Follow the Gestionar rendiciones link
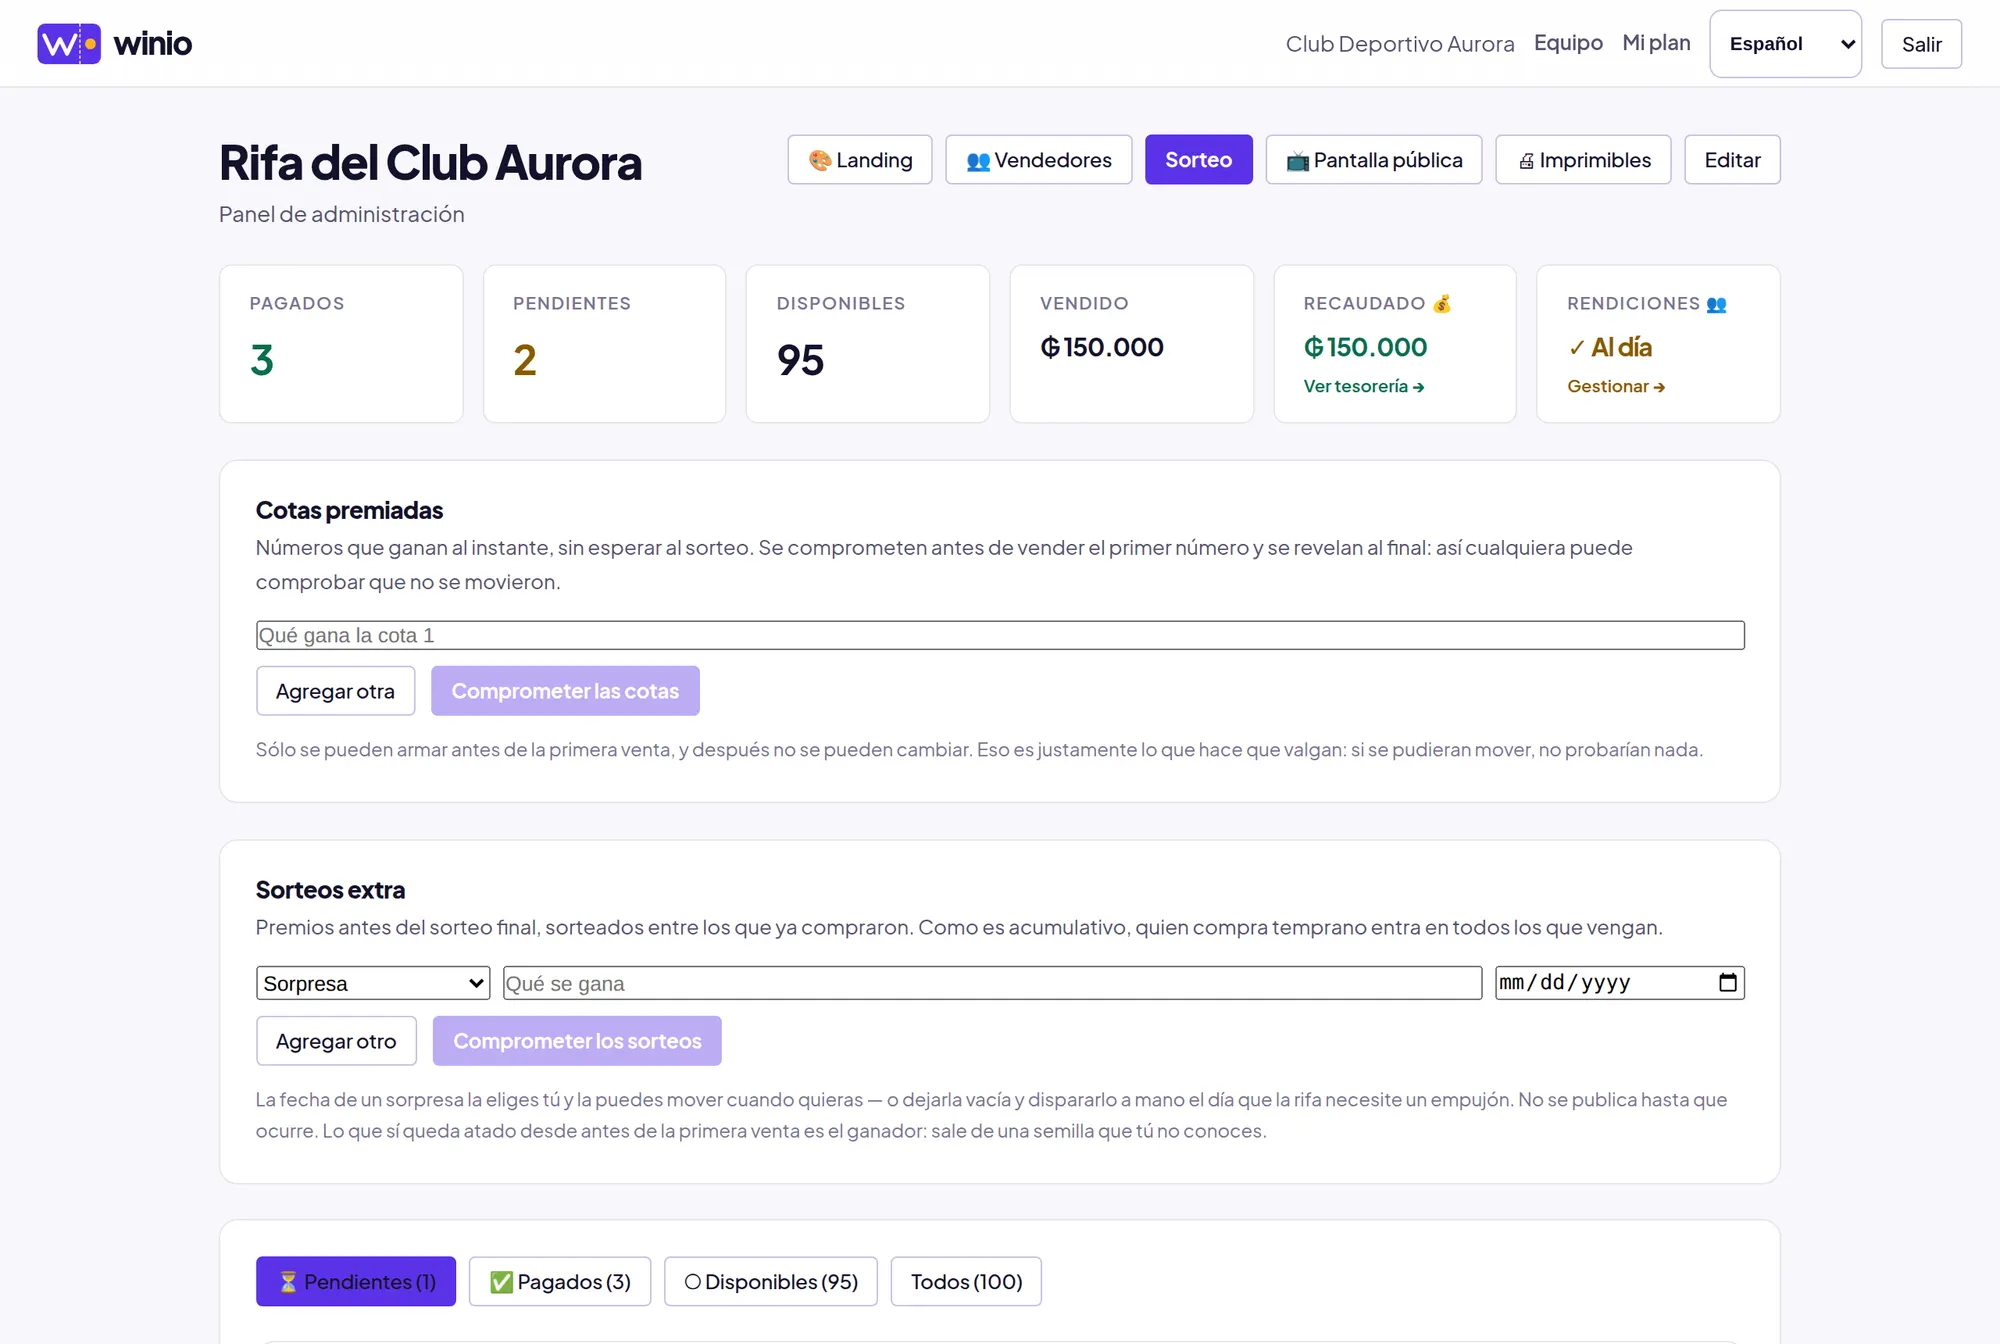This screenshot has height=1344, width=2000. pyautogui.click(x=1615, y=386)
